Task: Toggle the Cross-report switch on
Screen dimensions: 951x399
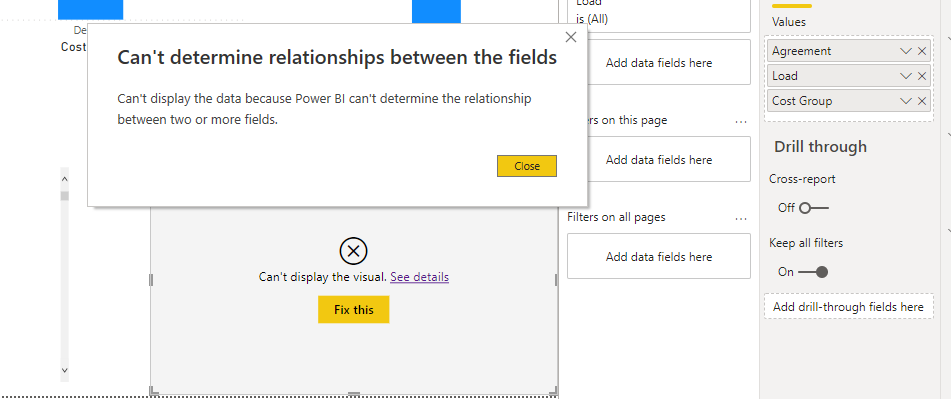Action: click(813, 208)
